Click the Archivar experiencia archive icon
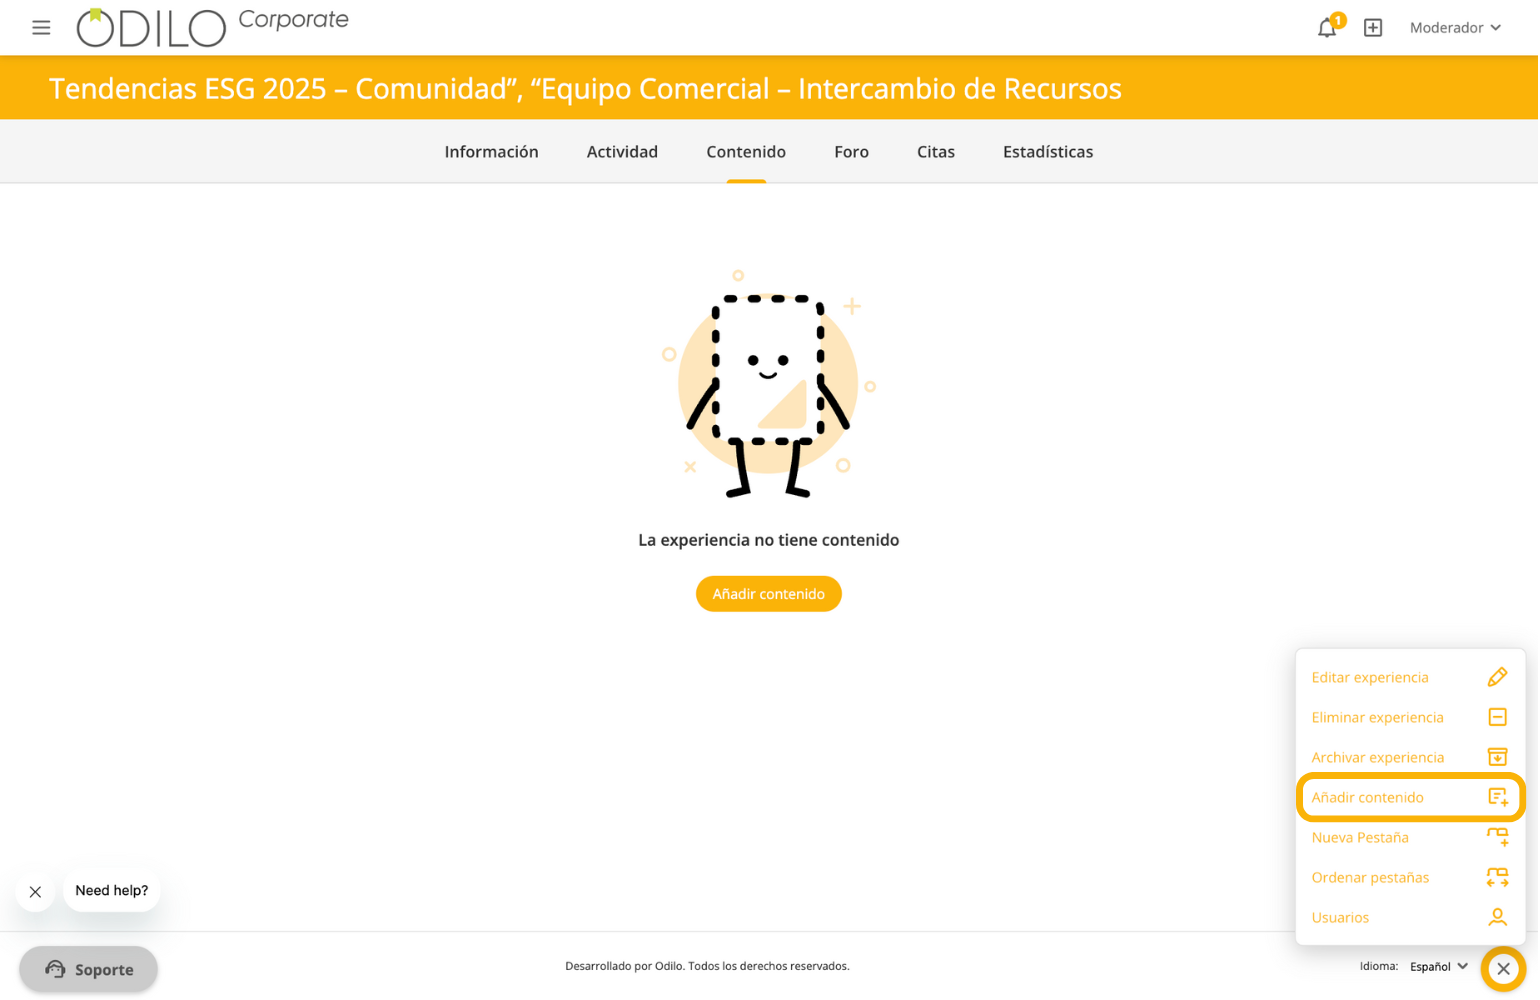 [x=1497, y=757]
